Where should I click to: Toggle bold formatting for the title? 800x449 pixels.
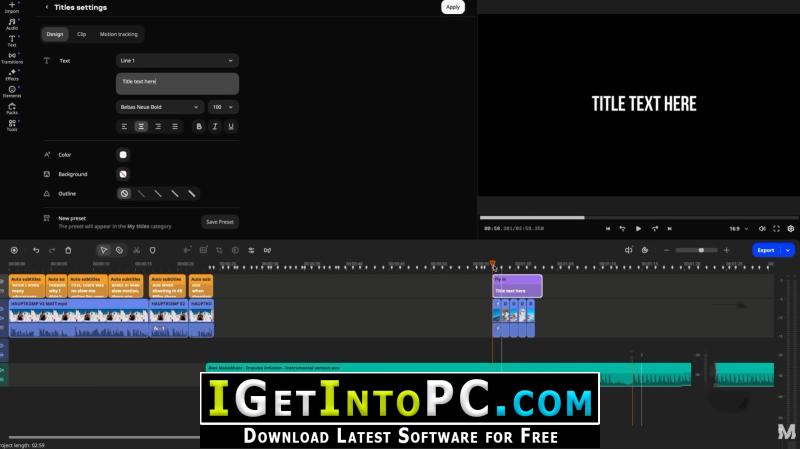pyautogui.click(x=199, y=127)
